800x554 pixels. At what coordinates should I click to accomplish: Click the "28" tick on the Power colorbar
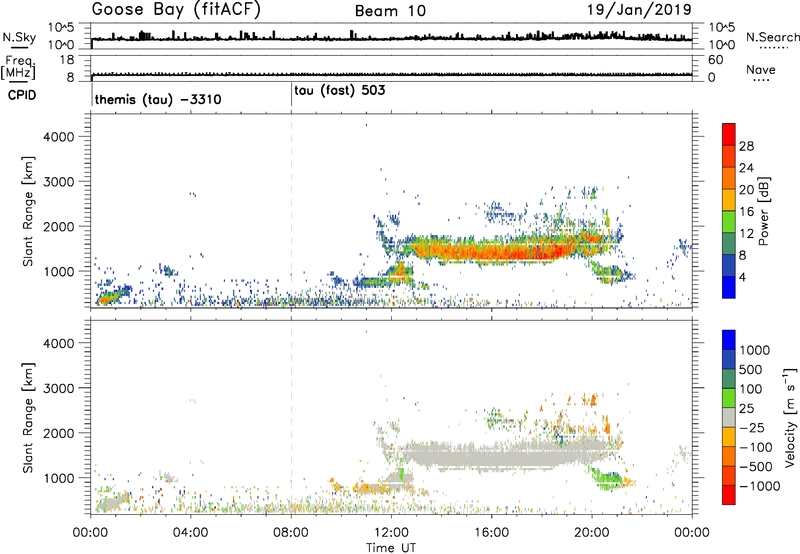[x=746, y=146]
